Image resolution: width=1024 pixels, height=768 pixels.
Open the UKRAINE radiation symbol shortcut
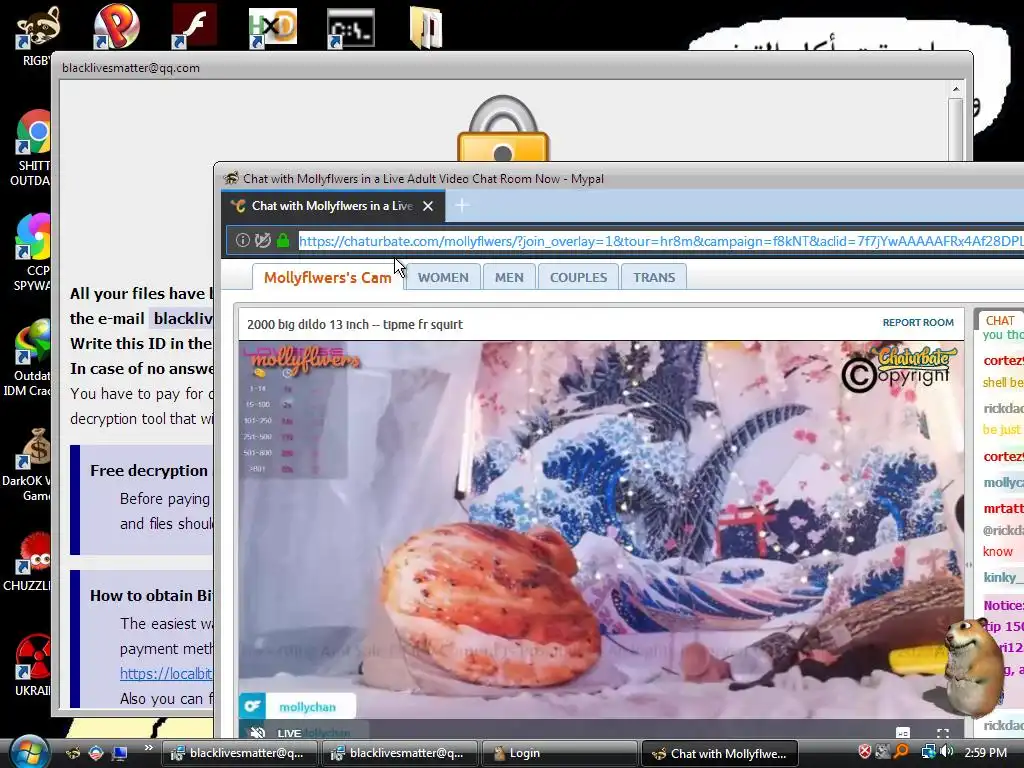pyautogui.click(x=33, y=657)
